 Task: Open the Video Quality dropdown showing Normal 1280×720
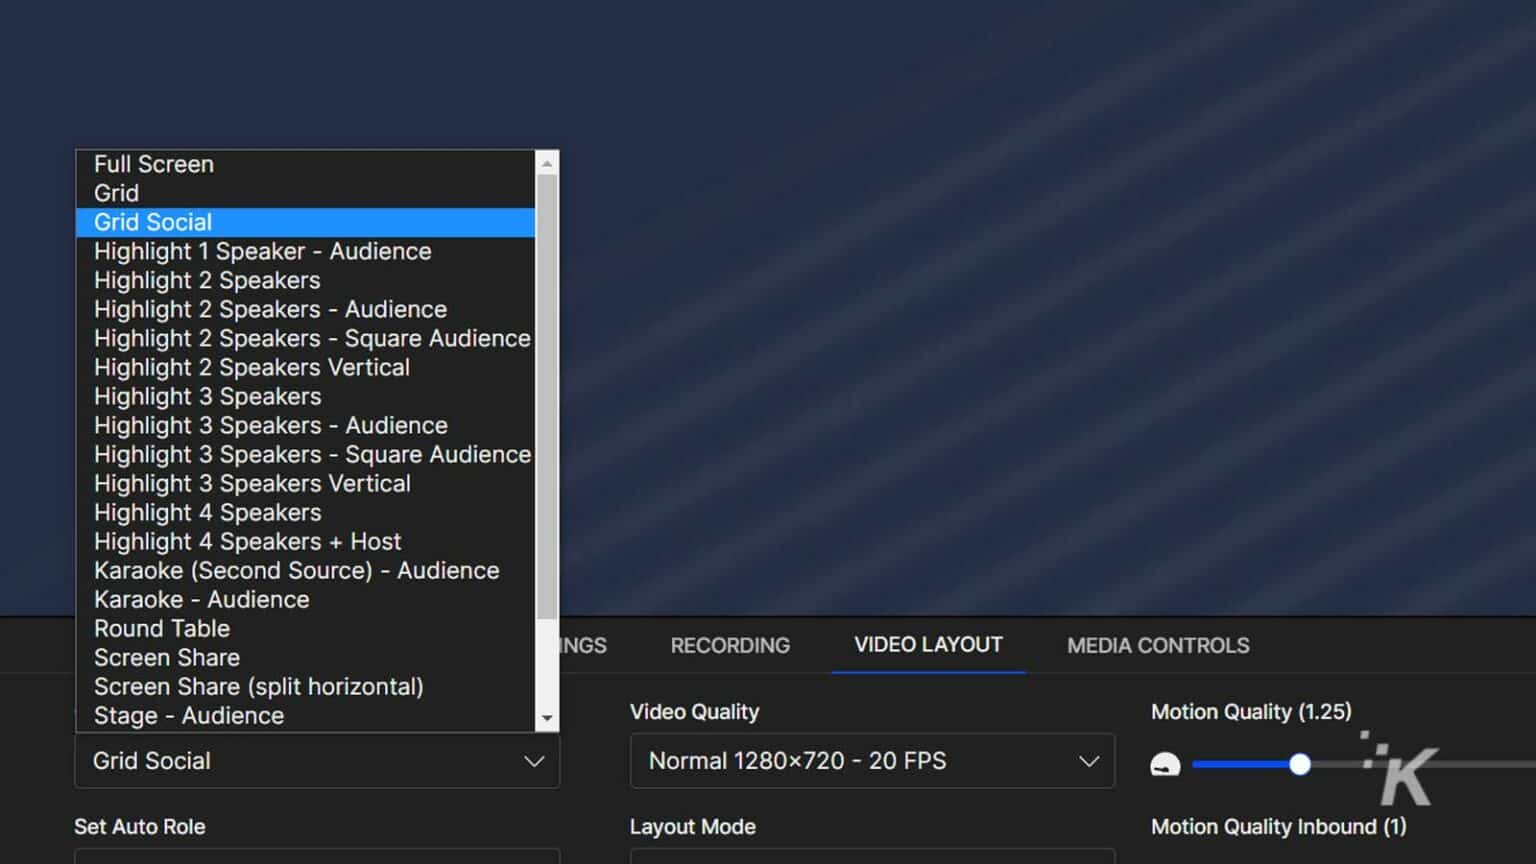(x=871, y=761)
